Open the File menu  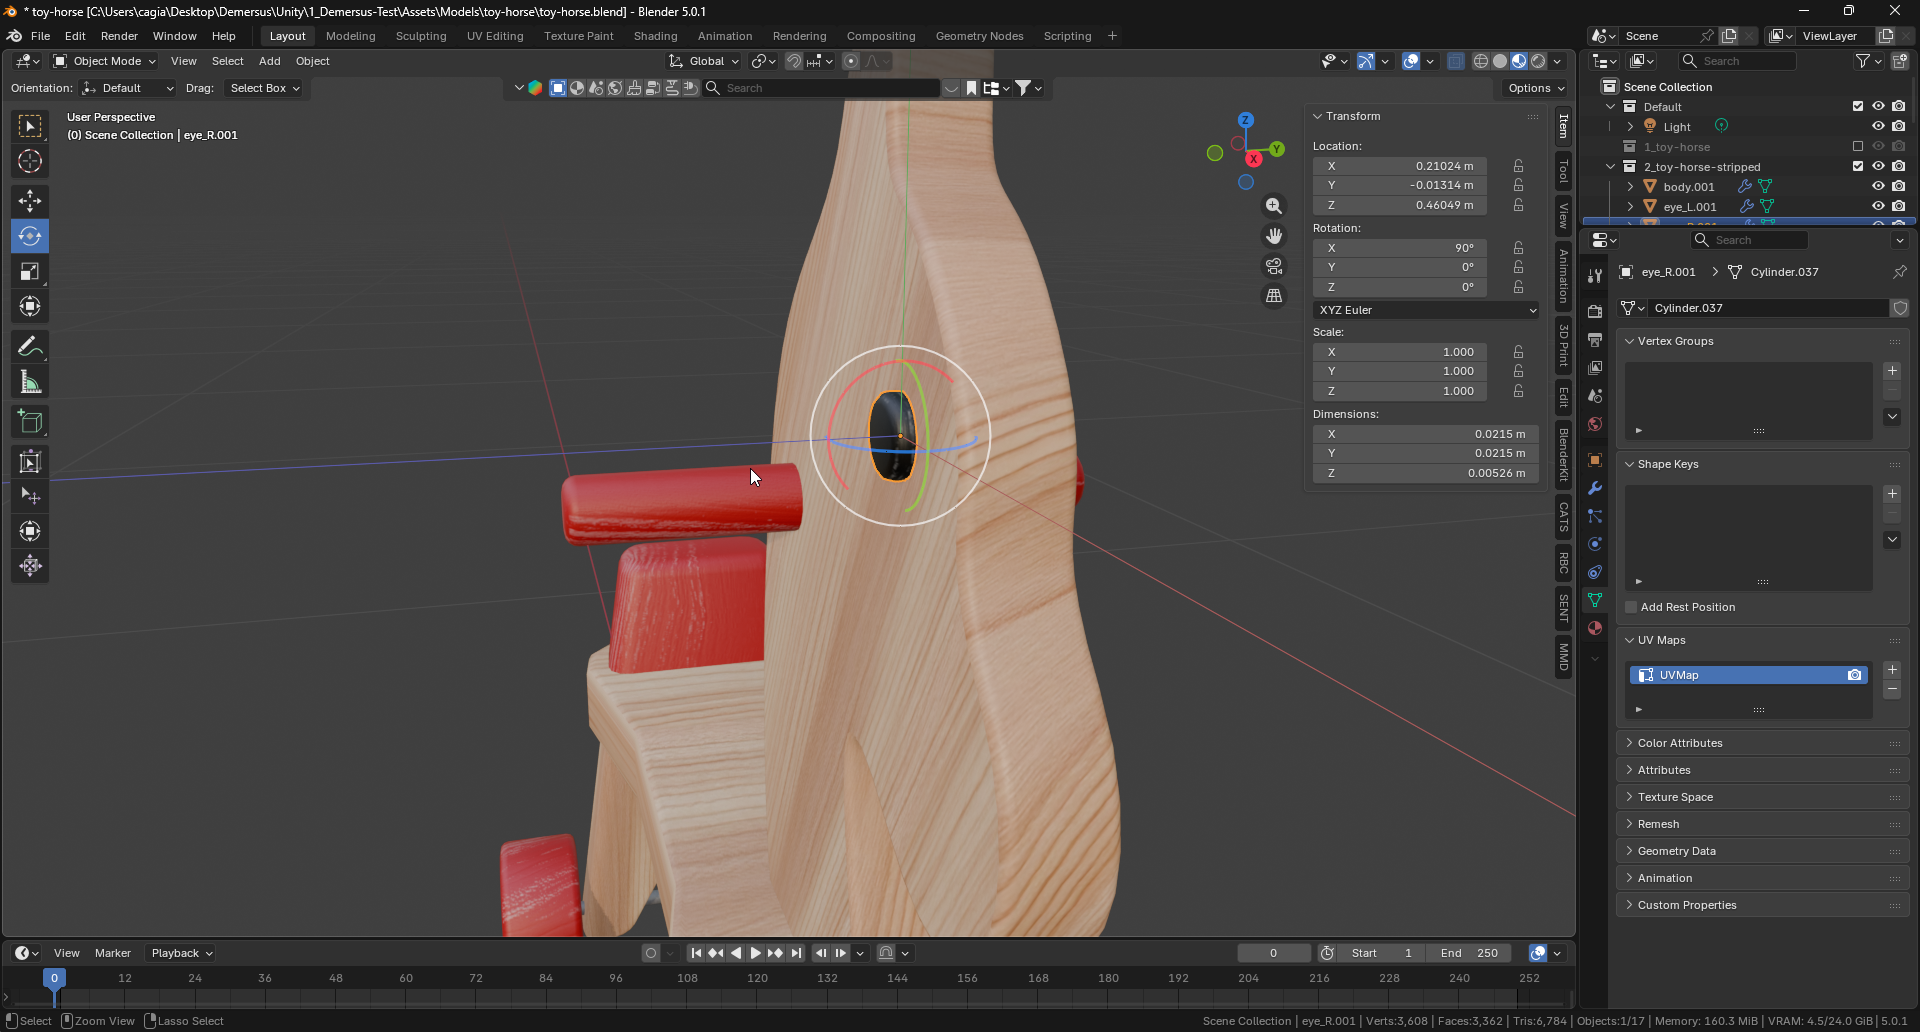coord(40,36)
